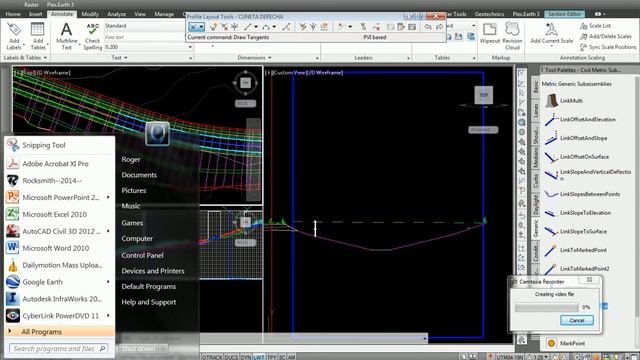Click the Shut down button
Image resolution: width=640 pixels, height=360 pixels.
point(139,349)
